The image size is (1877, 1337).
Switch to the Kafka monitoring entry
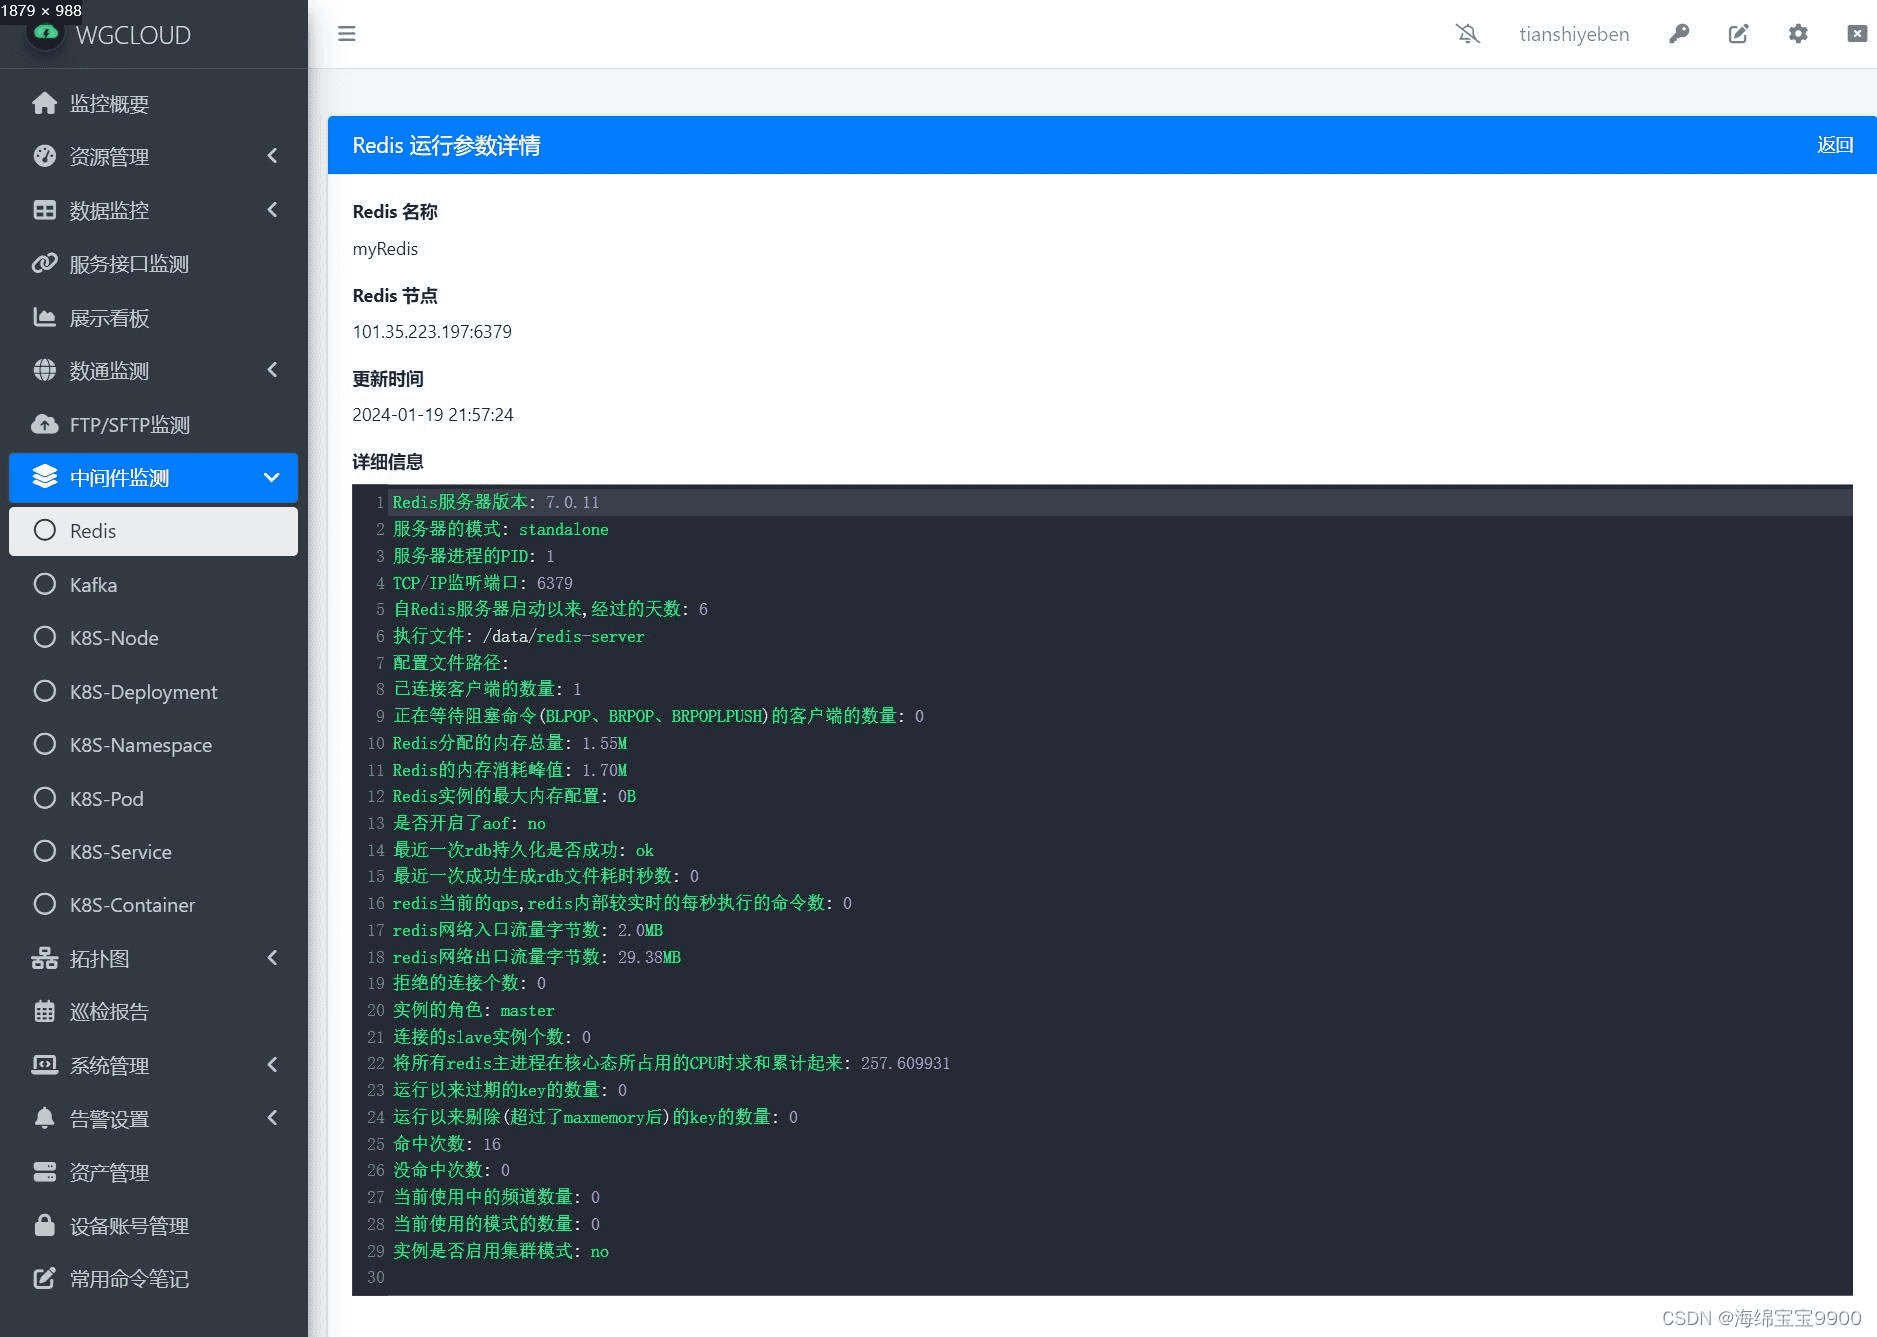pos(93,584)
